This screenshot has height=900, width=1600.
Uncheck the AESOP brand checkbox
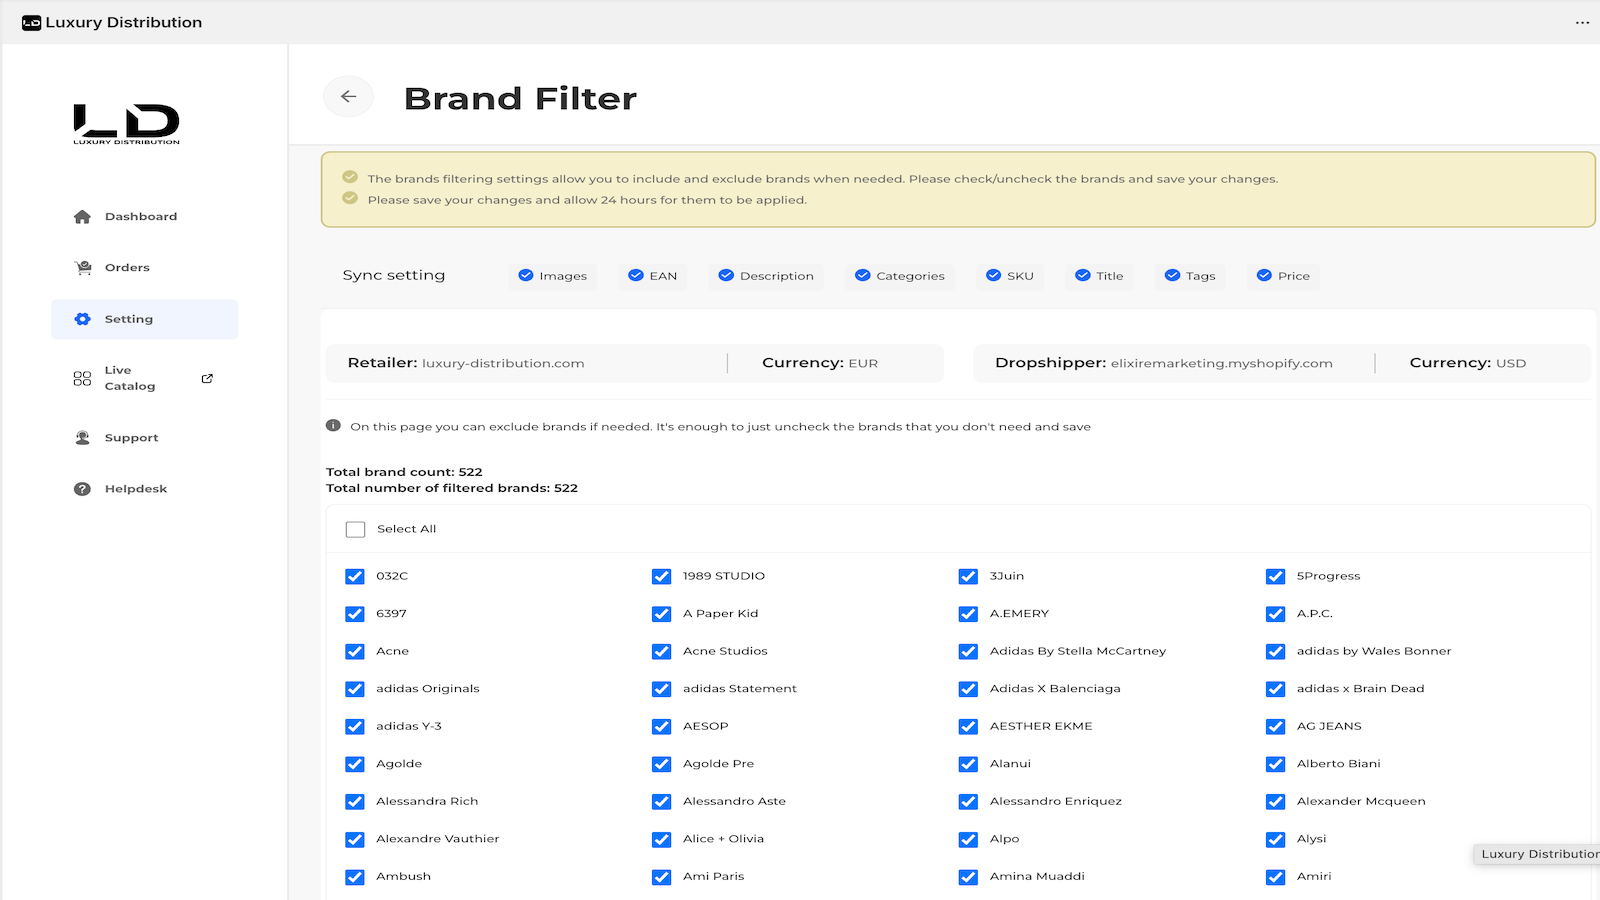pyautogui.click(x=661, y=726)
